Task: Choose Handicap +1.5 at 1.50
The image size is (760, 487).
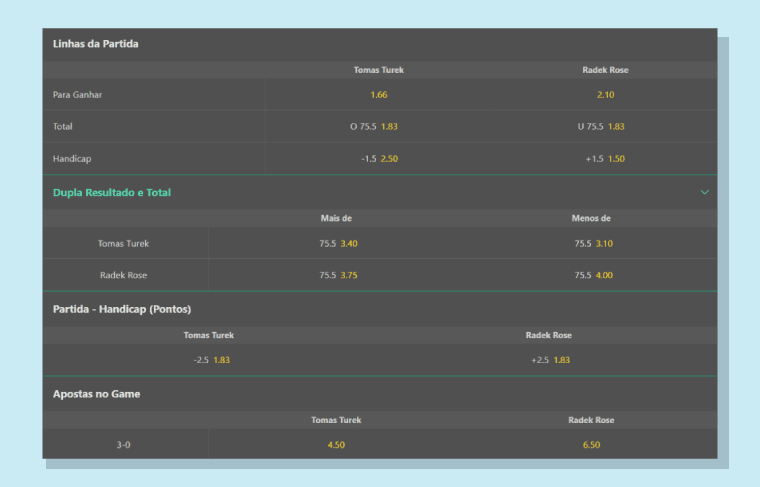Action: click(605, 158)
